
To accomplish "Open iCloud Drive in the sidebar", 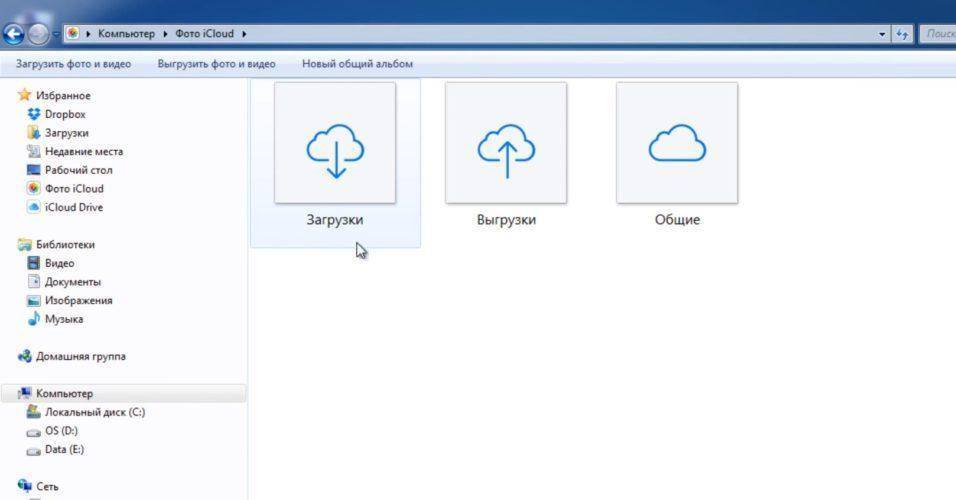I will (73, 207).
